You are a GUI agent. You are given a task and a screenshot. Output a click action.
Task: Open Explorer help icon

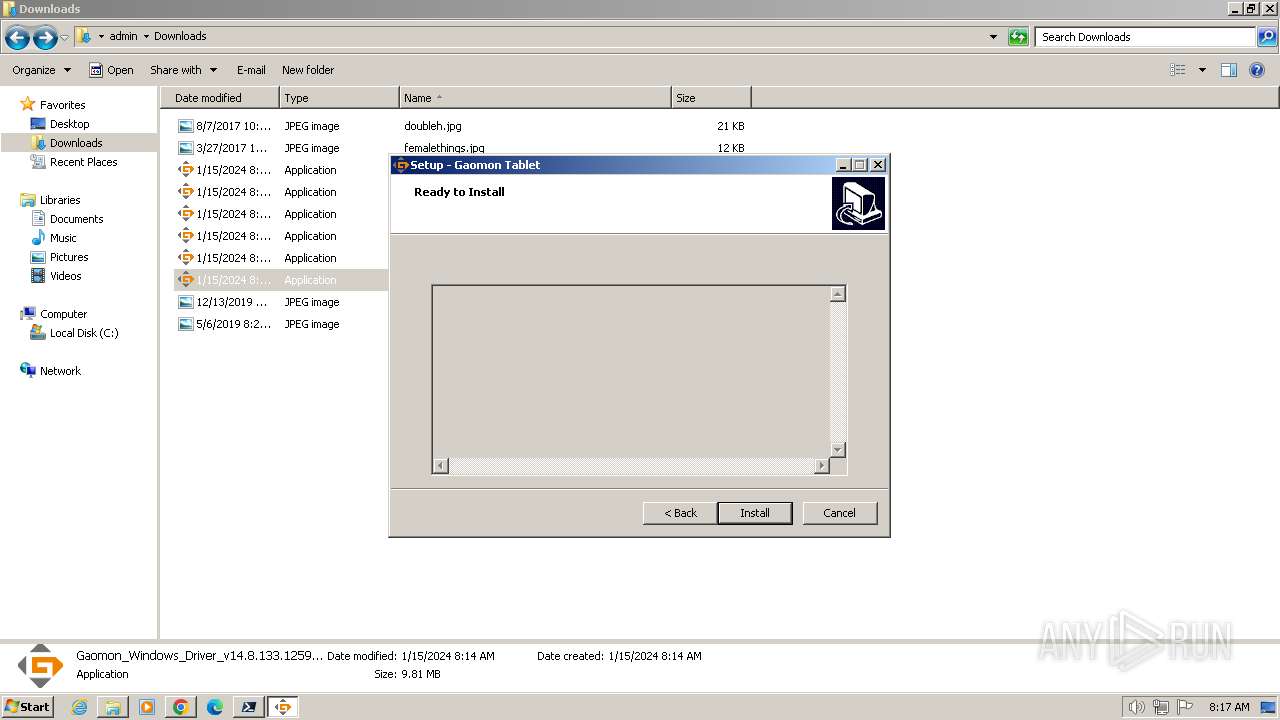[1258, 70]
